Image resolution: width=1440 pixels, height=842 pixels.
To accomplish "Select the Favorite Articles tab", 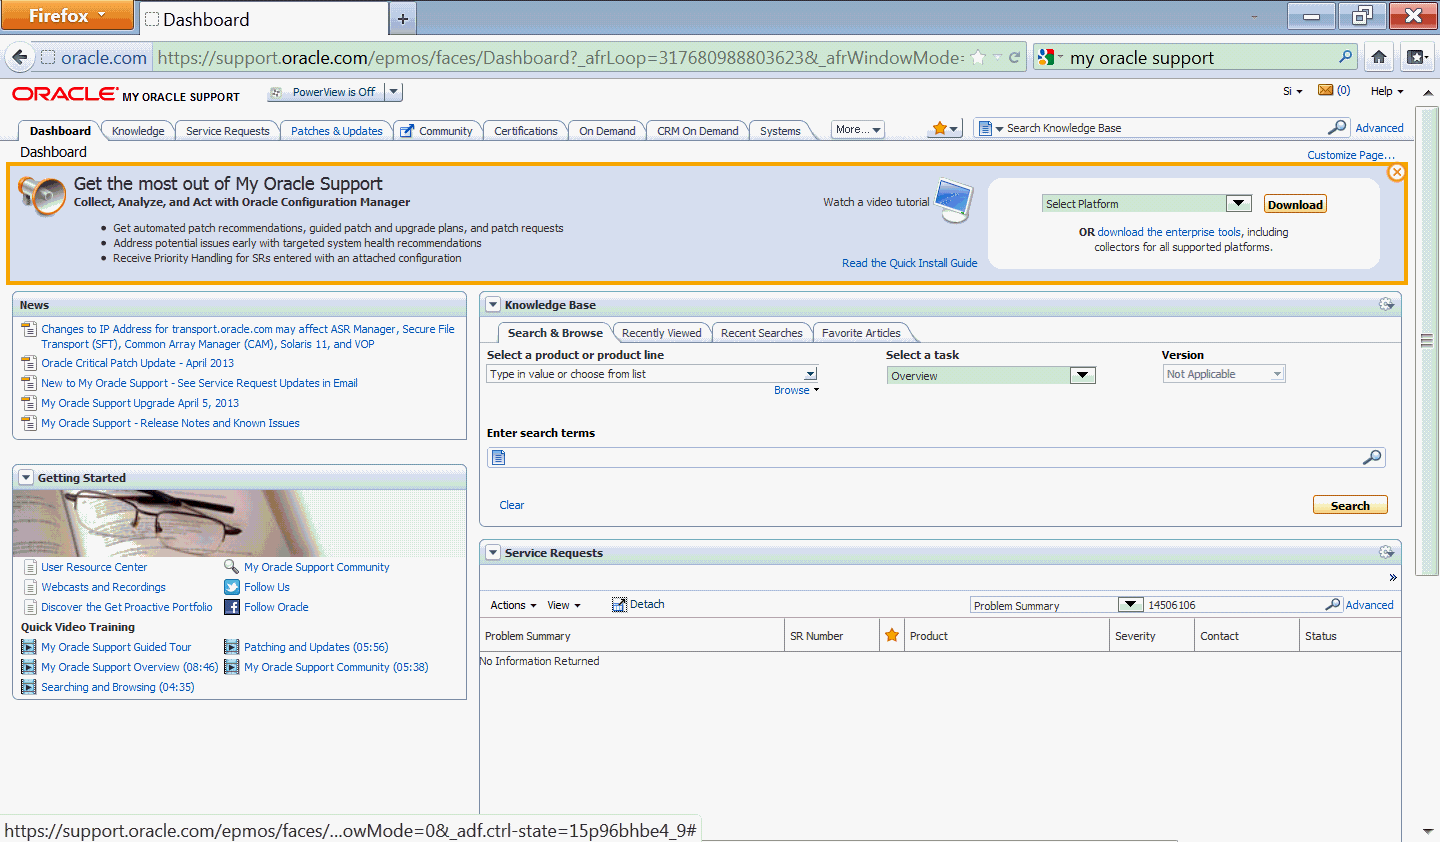I will [861, 333].
